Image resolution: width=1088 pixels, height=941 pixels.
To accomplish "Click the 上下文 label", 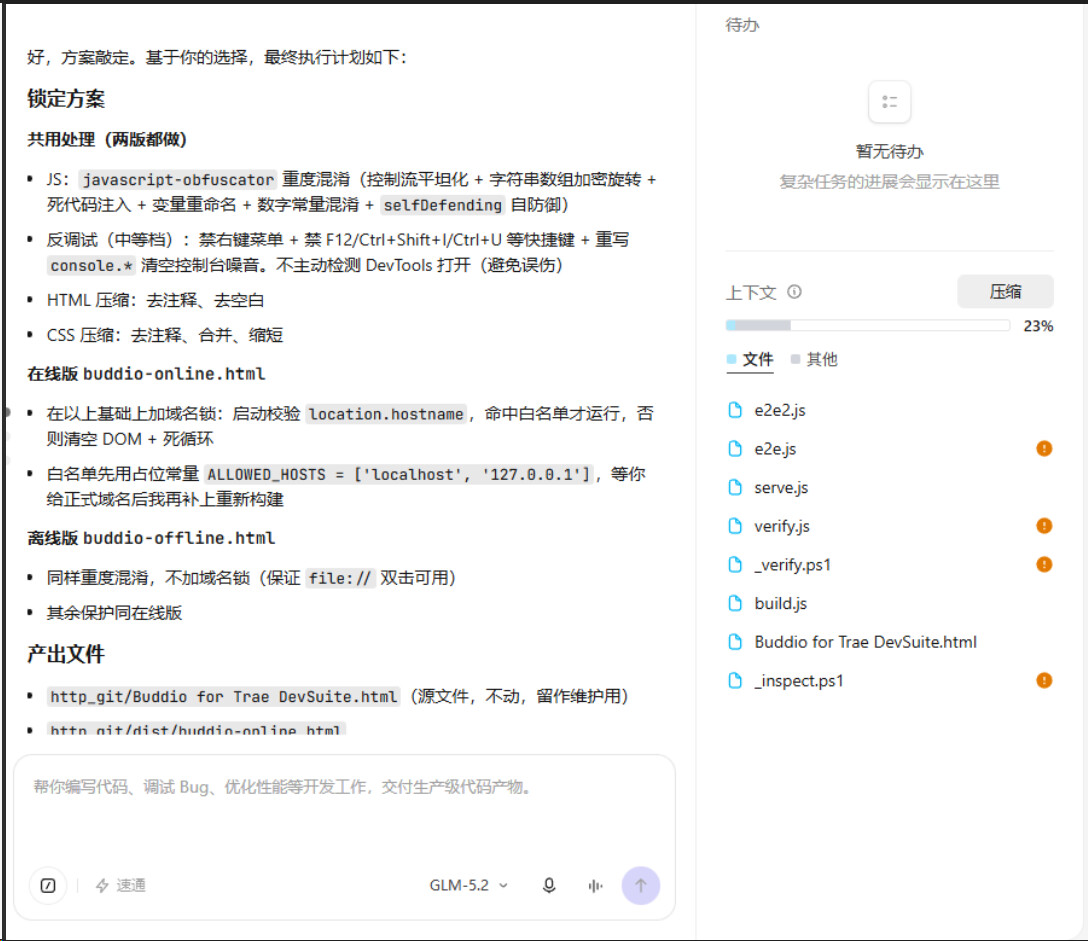I will click(x=751, y=292).
